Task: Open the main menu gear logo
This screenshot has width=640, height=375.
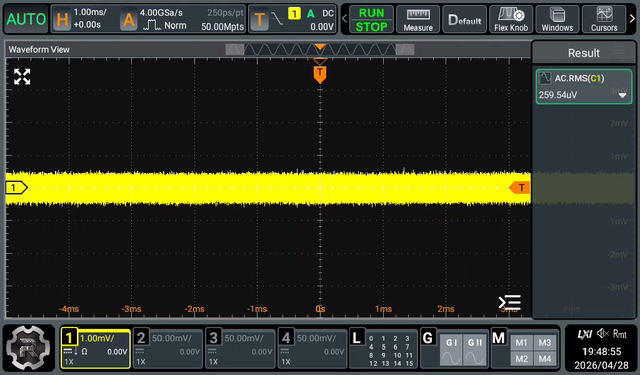Action: [x=29, y=347]
